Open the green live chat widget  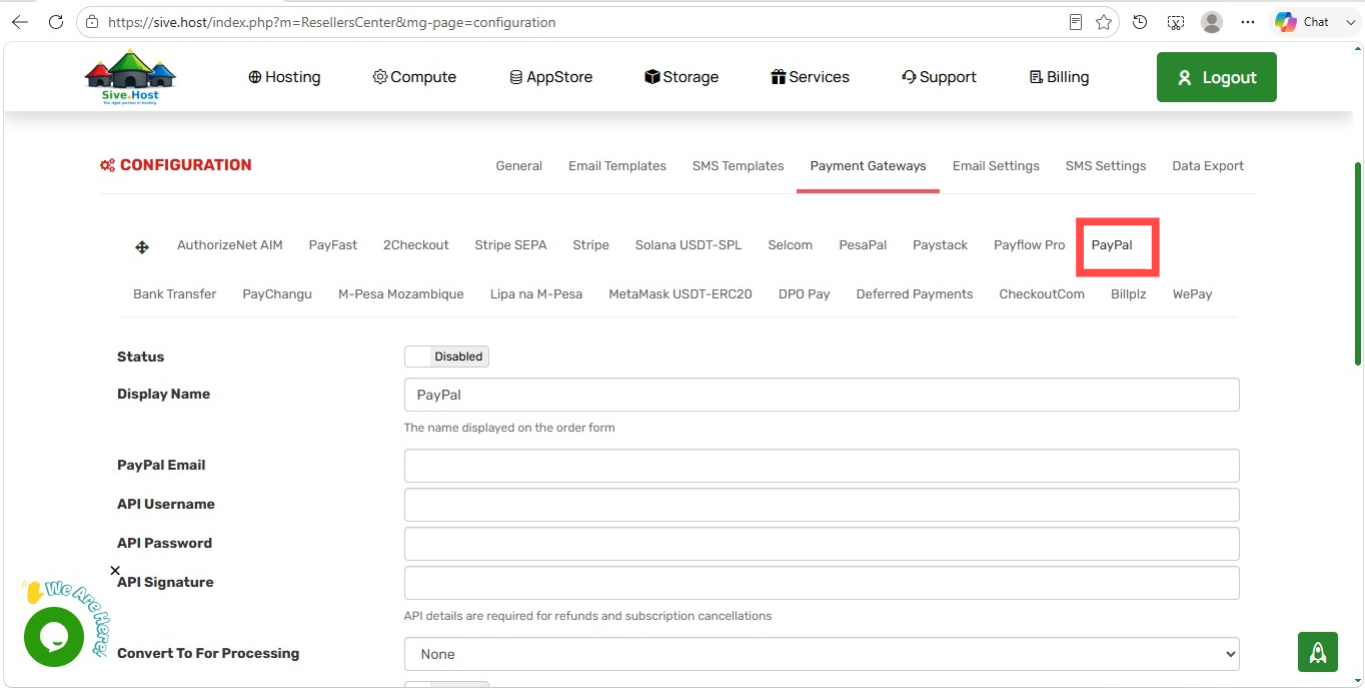(54, 637)
